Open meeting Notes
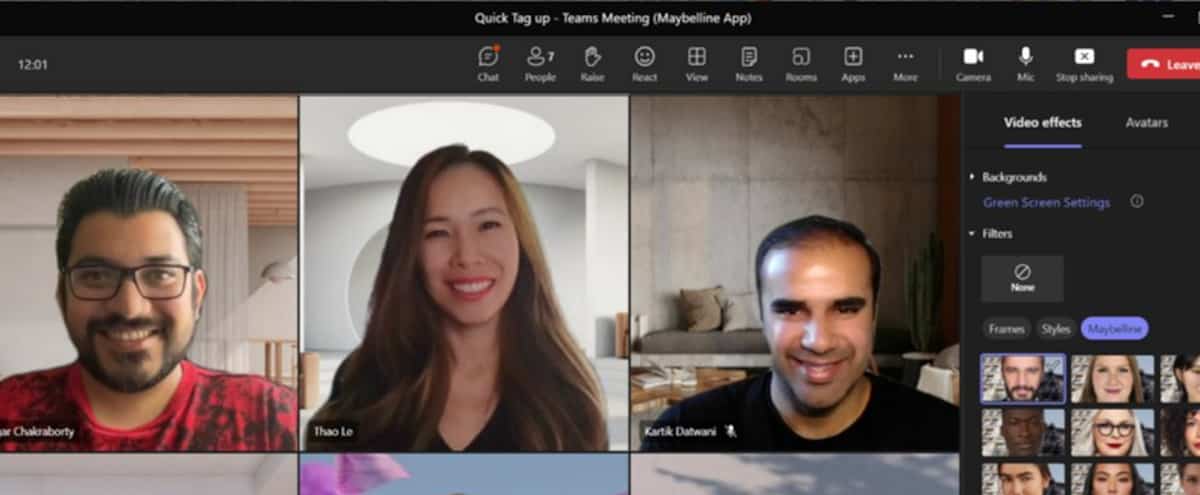 tap(749, 64)
